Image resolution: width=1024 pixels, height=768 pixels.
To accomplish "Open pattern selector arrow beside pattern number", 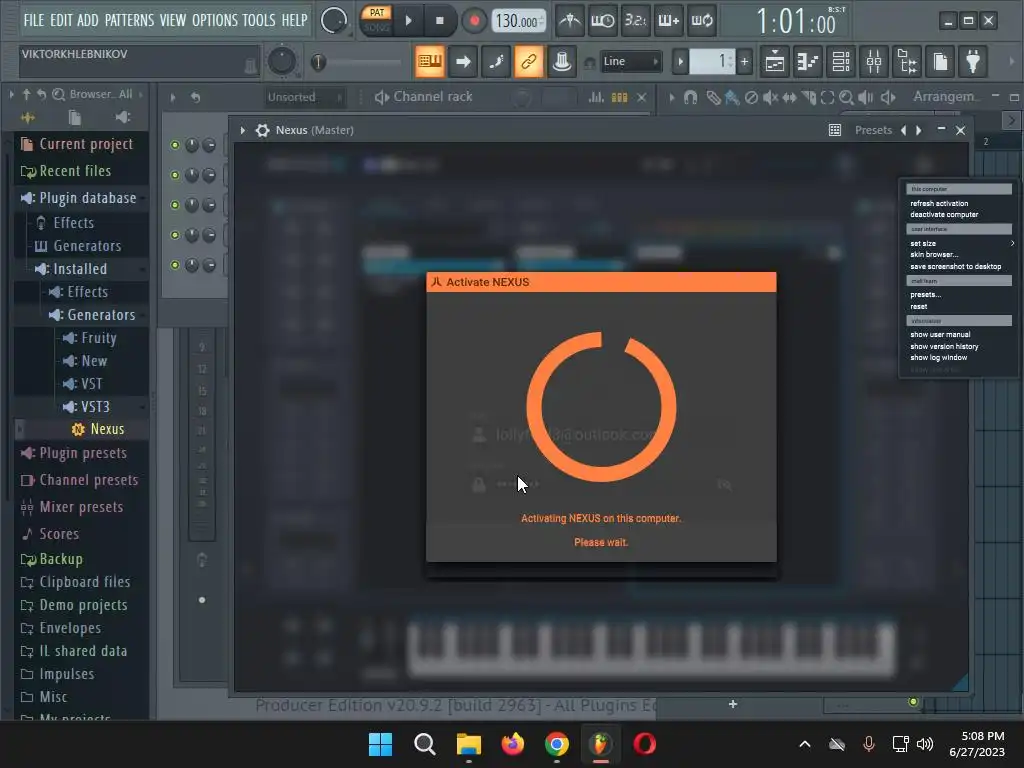I will (680, 61).
